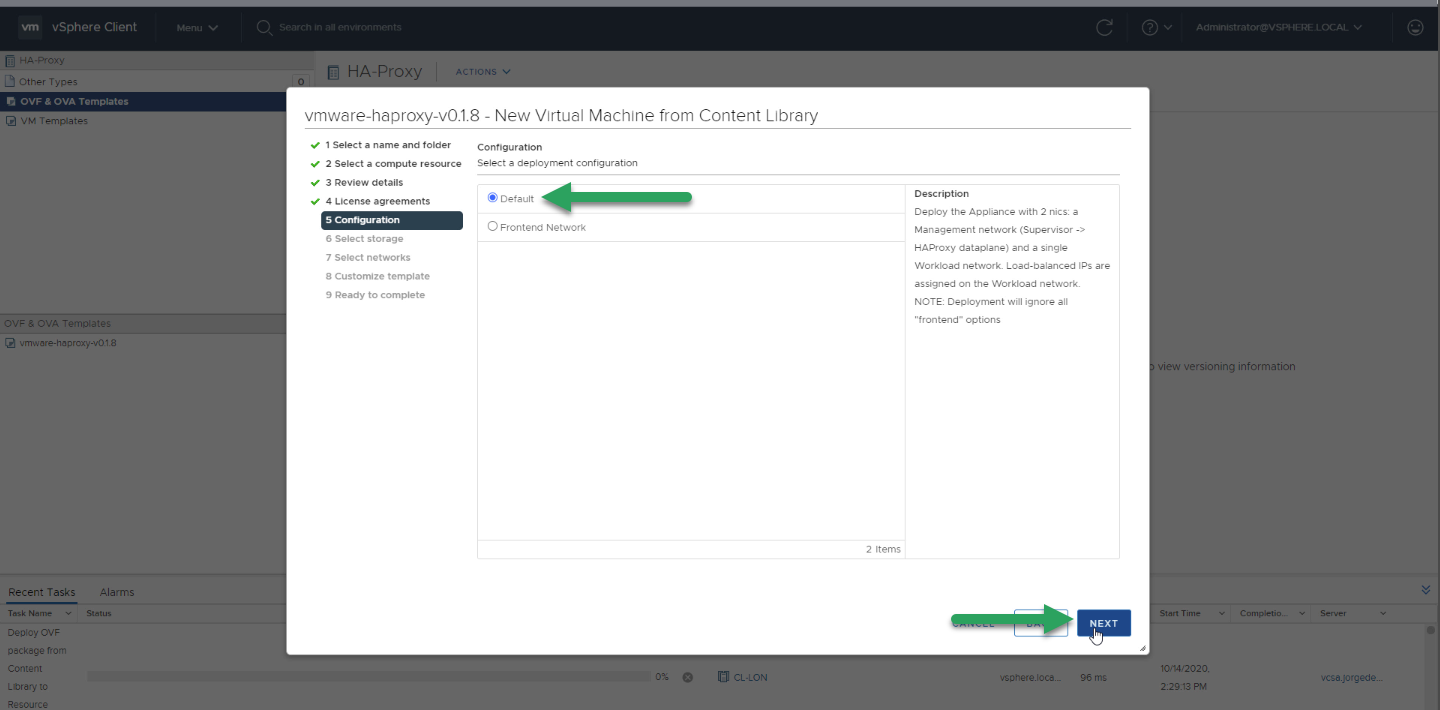Screen dimensions: 1440x710
Task: Select step 5 Configuration
Action: tap(392, 220)
